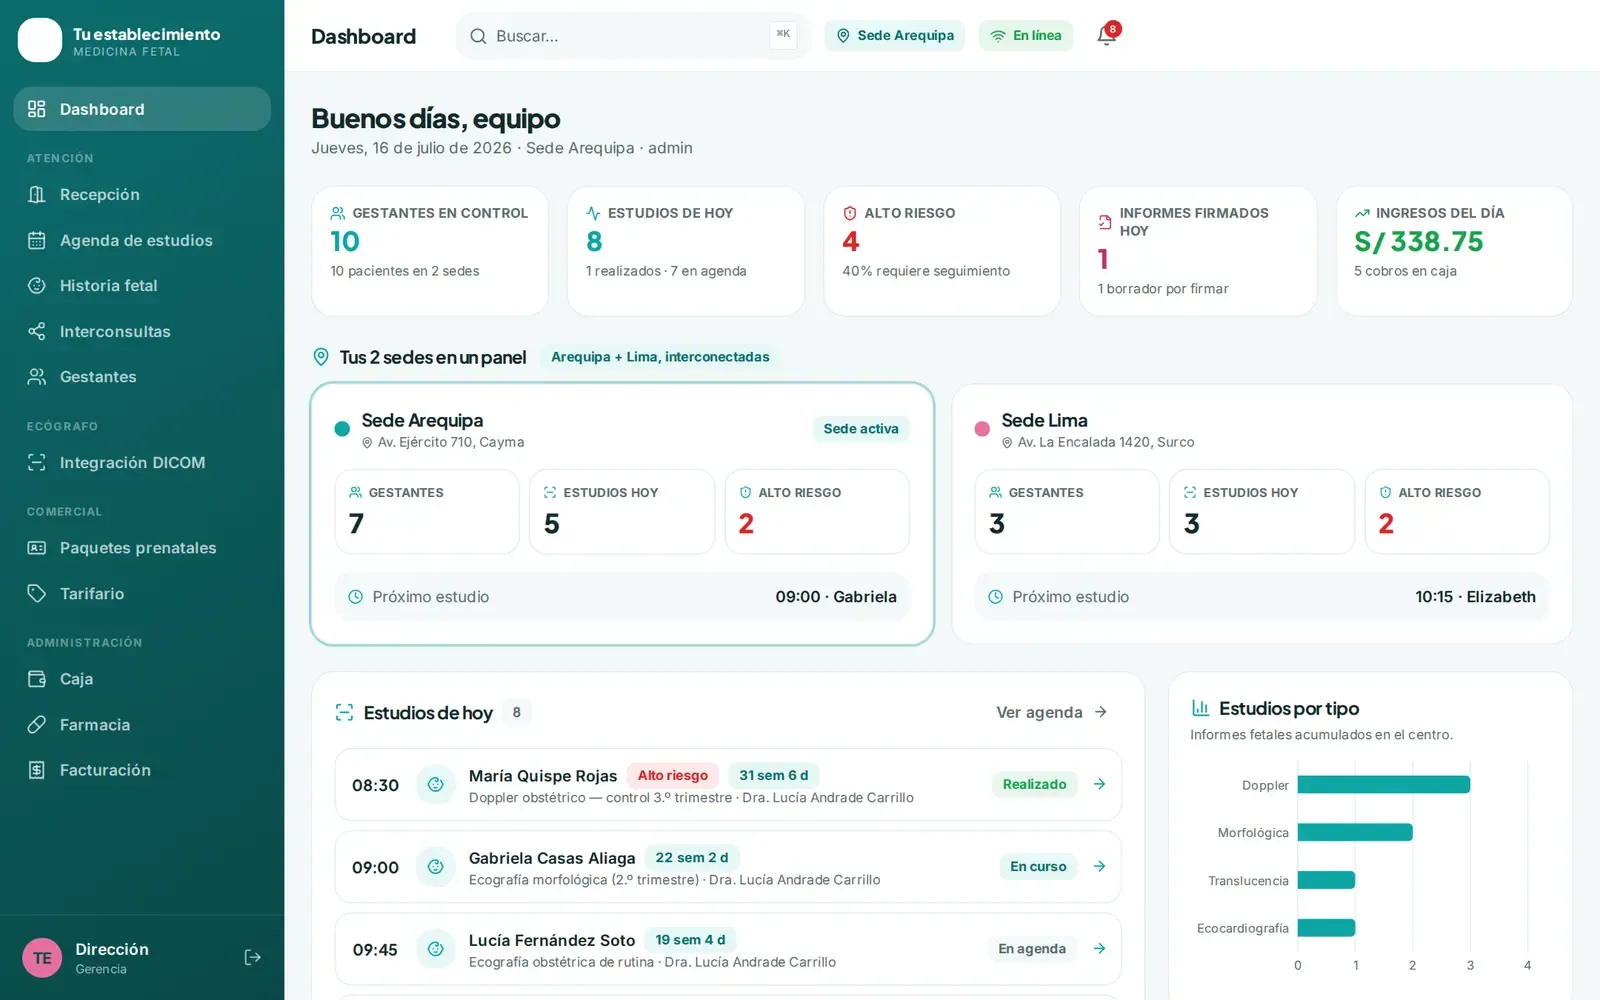1600x1000 pixels.
Task: Click the Estudios por tipo chart icon
Action: tap(1200, 708)
